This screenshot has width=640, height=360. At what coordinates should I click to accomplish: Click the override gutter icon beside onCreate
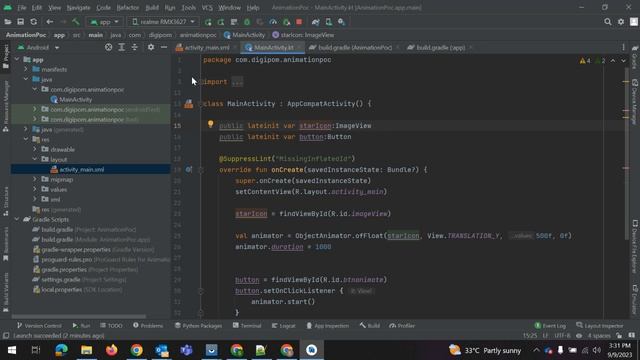(x=189, y=169)
